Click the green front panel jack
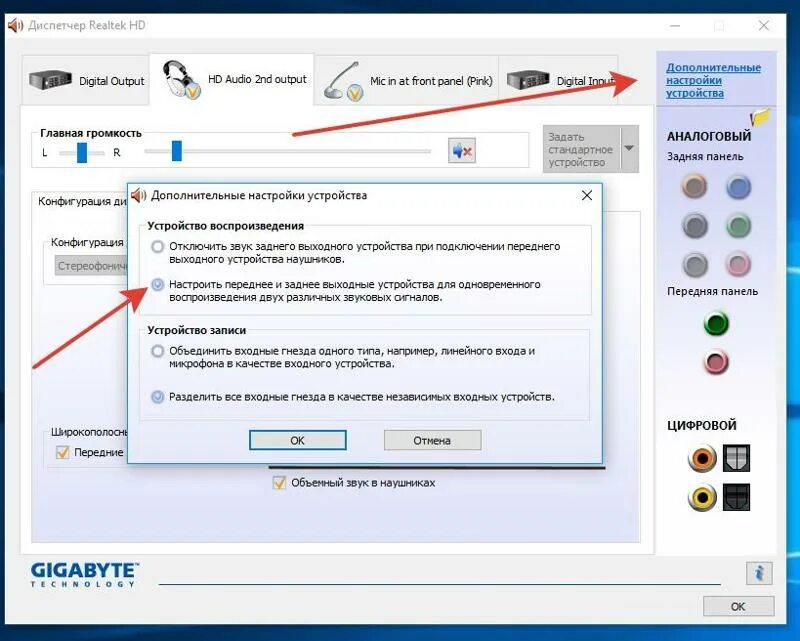This screenshot has width=800, height=641. [x=716, y=324]
